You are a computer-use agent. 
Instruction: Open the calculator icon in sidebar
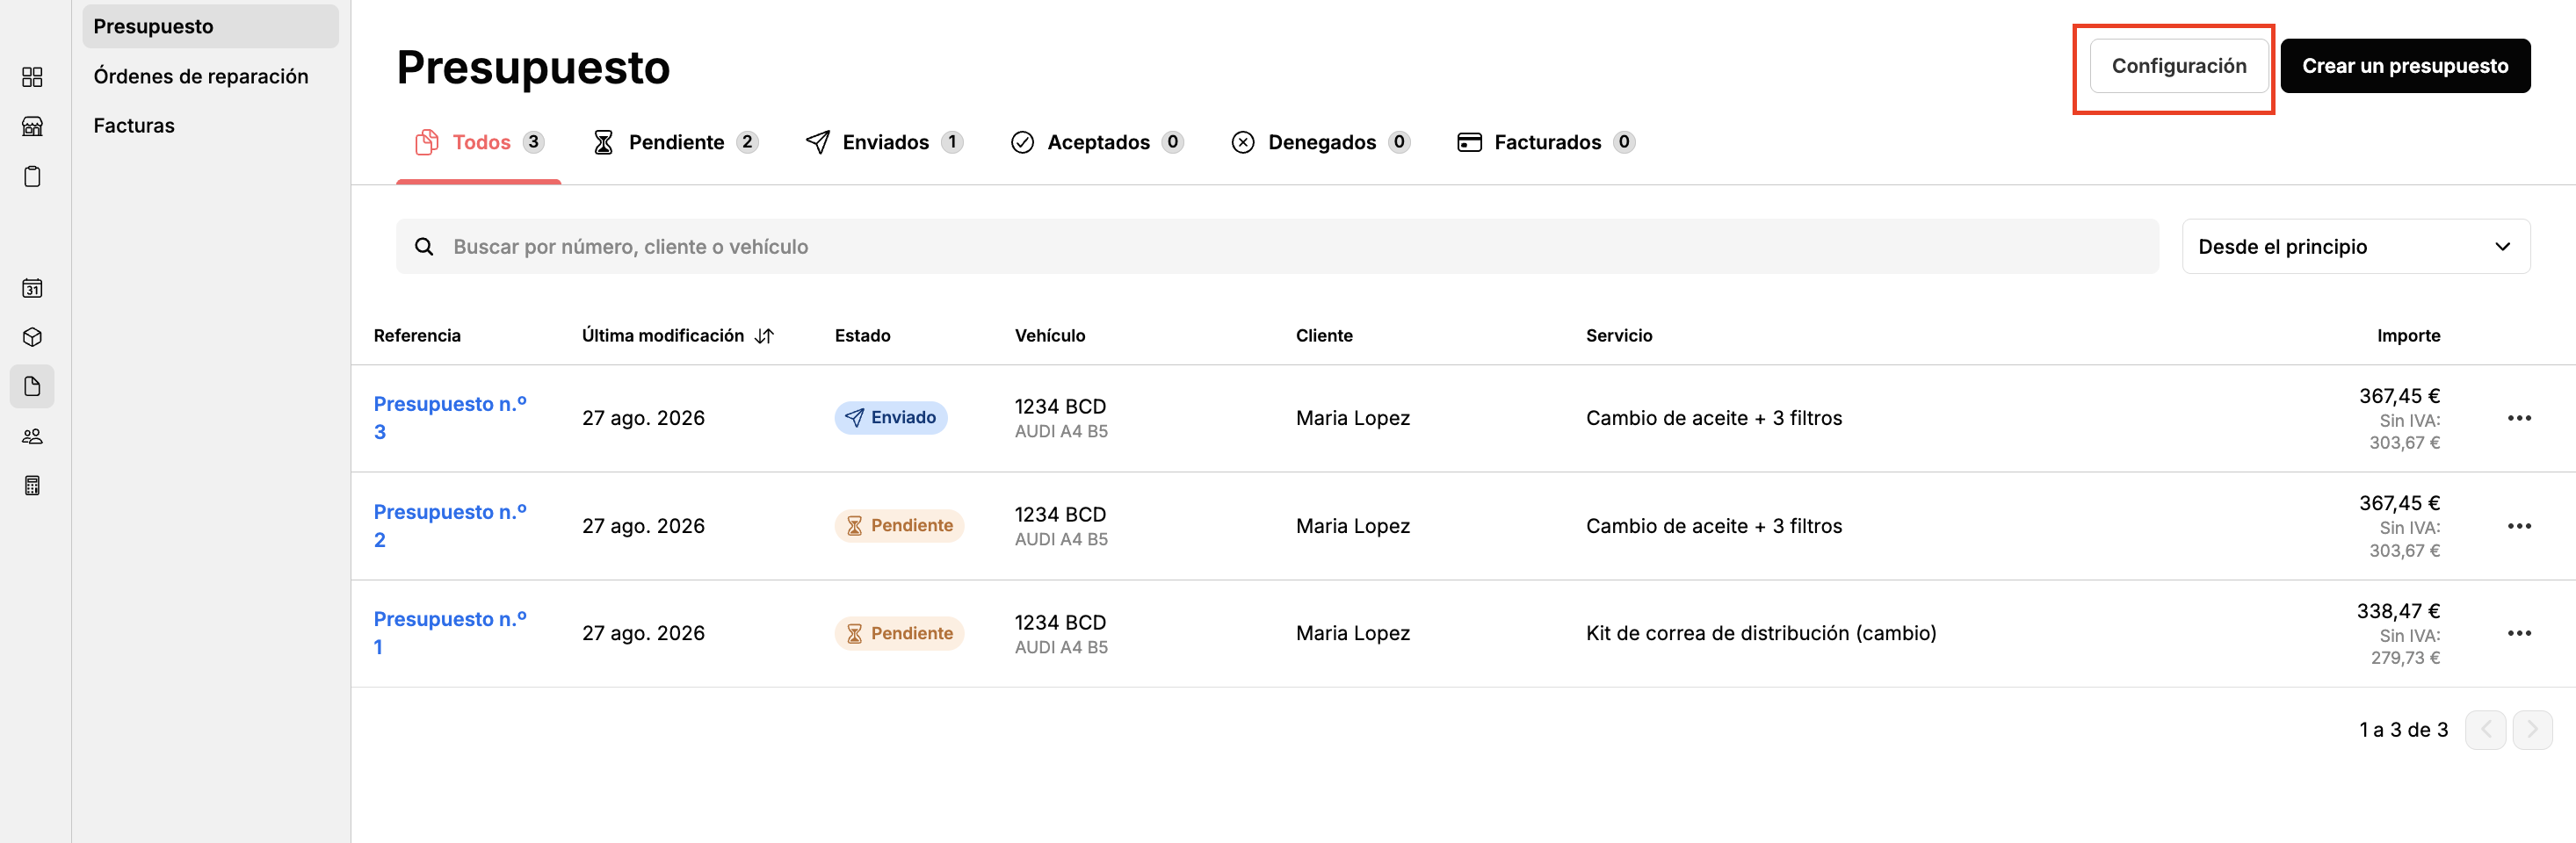(32, 485)
